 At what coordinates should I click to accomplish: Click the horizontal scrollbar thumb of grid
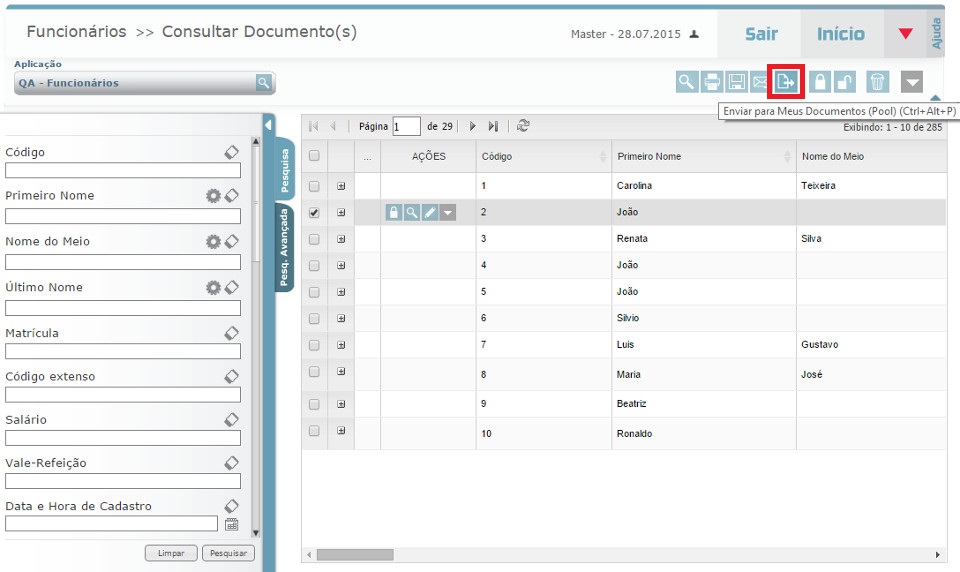(354, 555)
